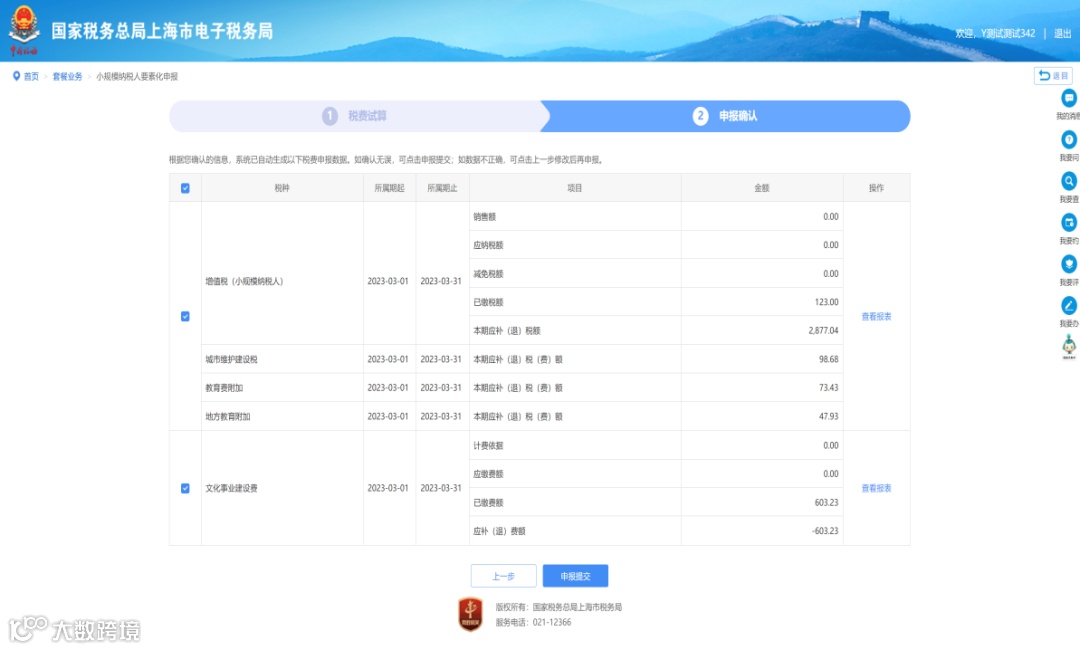Uncheck the 文化事业建设费 row checkbox
The image size is (1080, 650).
click(185, 488)
